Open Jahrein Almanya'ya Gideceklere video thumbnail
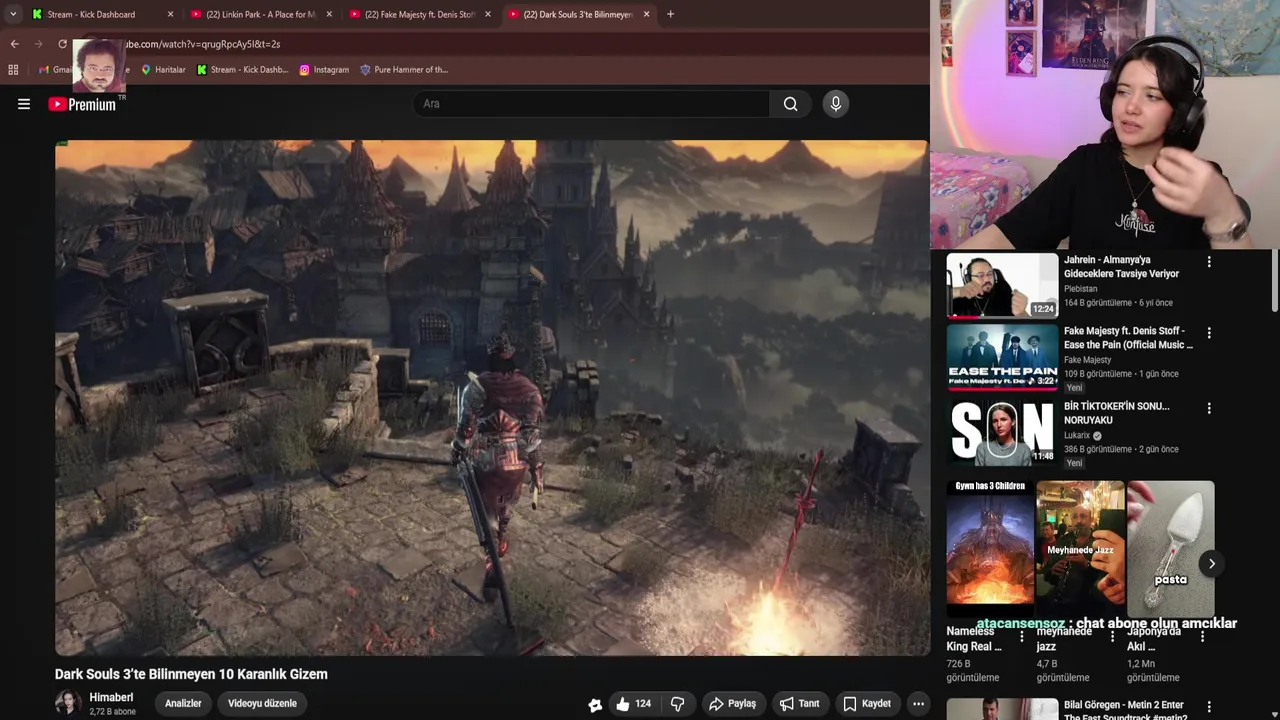This screenshot has width=1280, height=720. tap(1002, 285)
